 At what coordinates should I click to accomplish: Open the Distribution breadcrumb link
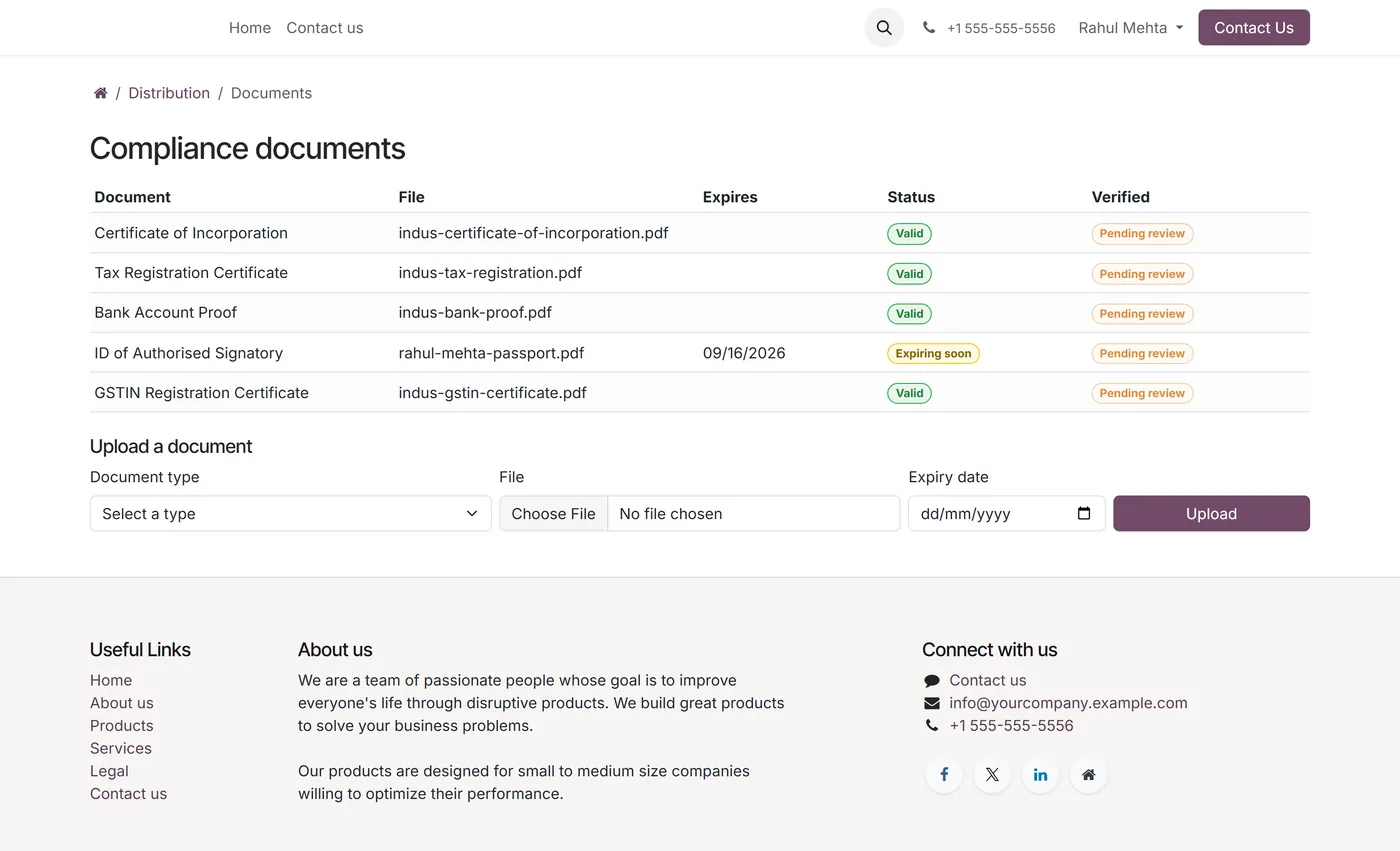point(169,93)
